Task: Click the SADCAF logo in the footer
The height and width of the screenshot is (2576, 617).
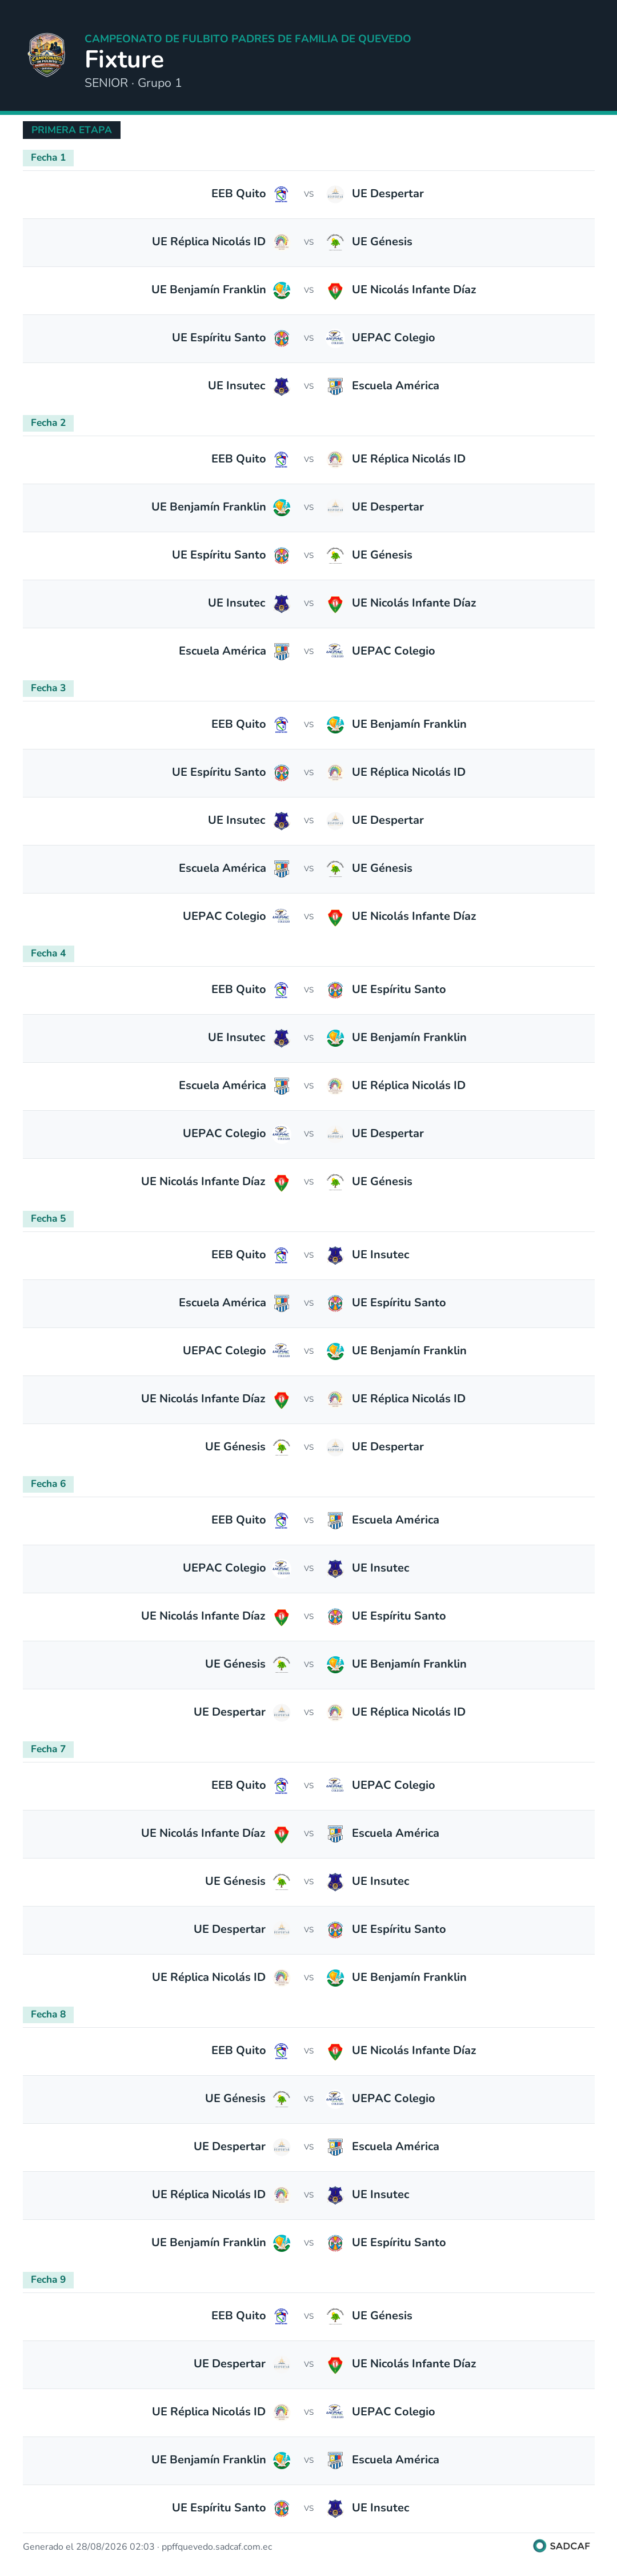Action: pyautogui.click(x=561, y=2546)
